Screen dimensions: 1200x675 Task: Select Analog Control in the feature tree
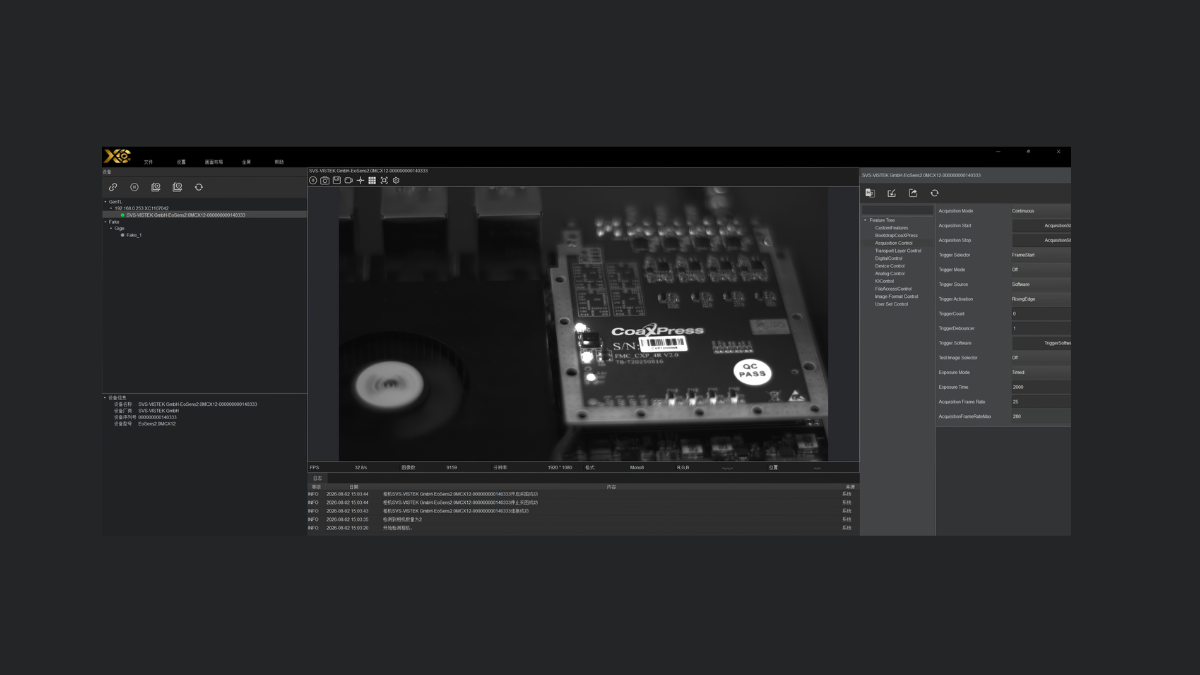890,274
